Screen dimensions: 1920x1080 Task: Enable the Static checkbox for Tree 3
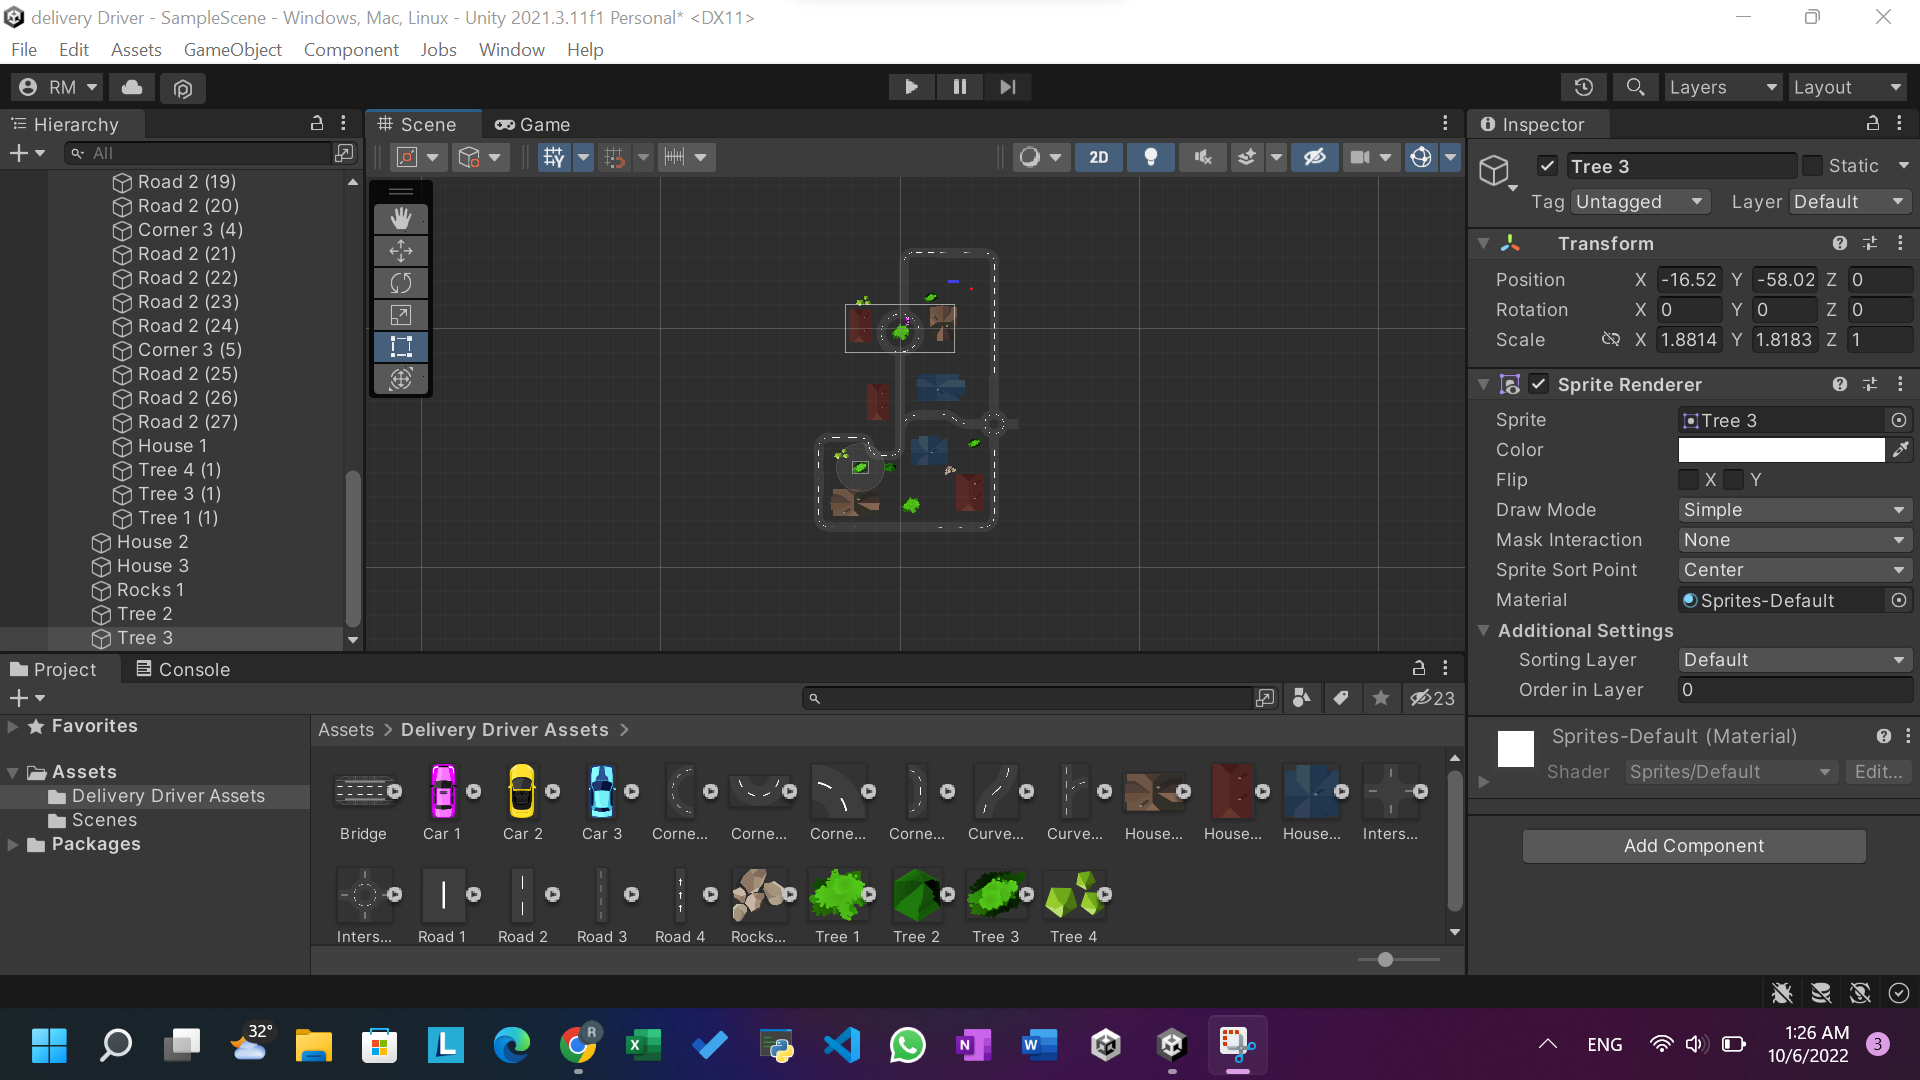1811,165
